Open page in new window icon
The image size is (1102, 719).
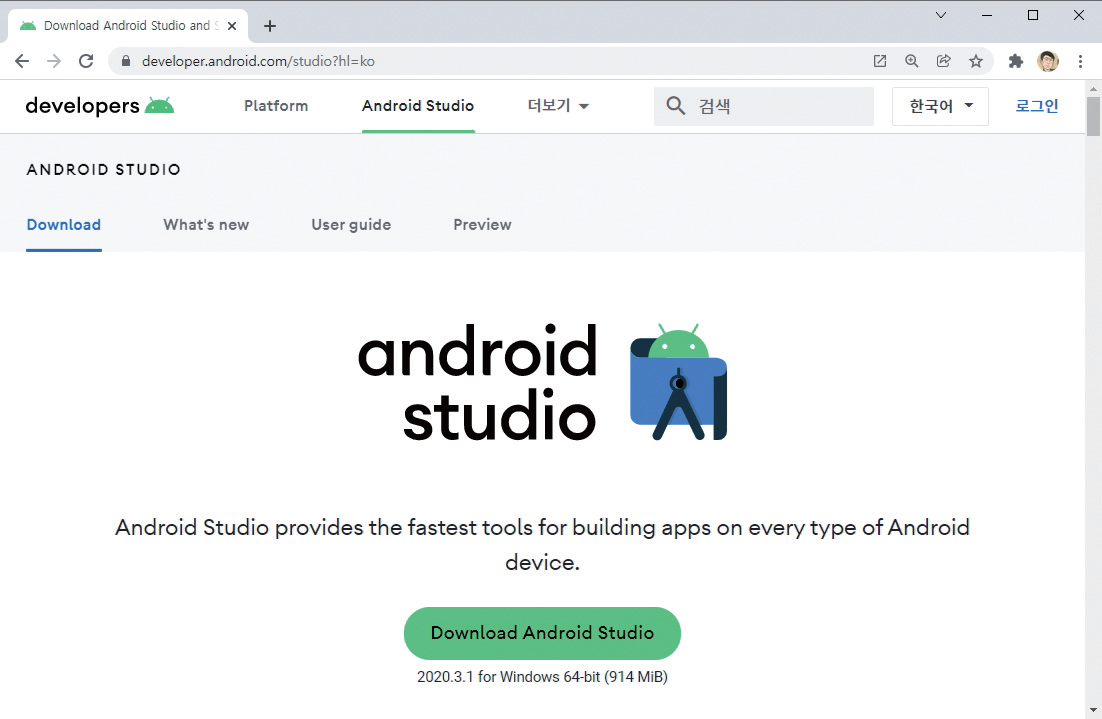[x=879, y=61]
